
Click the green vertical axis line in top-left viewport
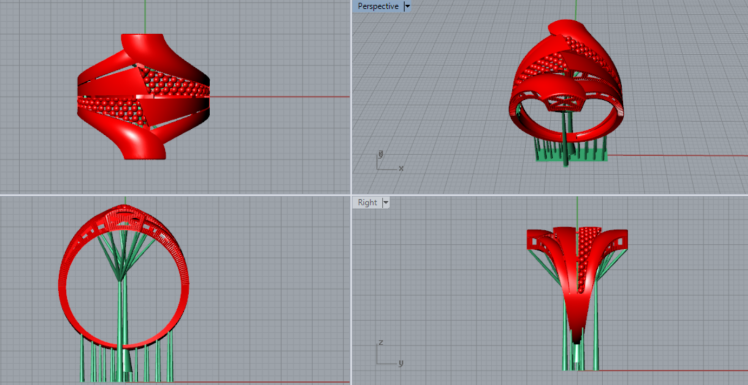point(145,17)
